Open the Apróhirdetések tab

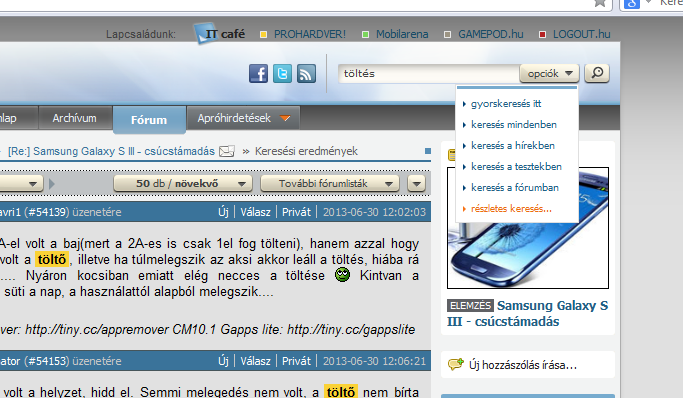tap(243, 118)
